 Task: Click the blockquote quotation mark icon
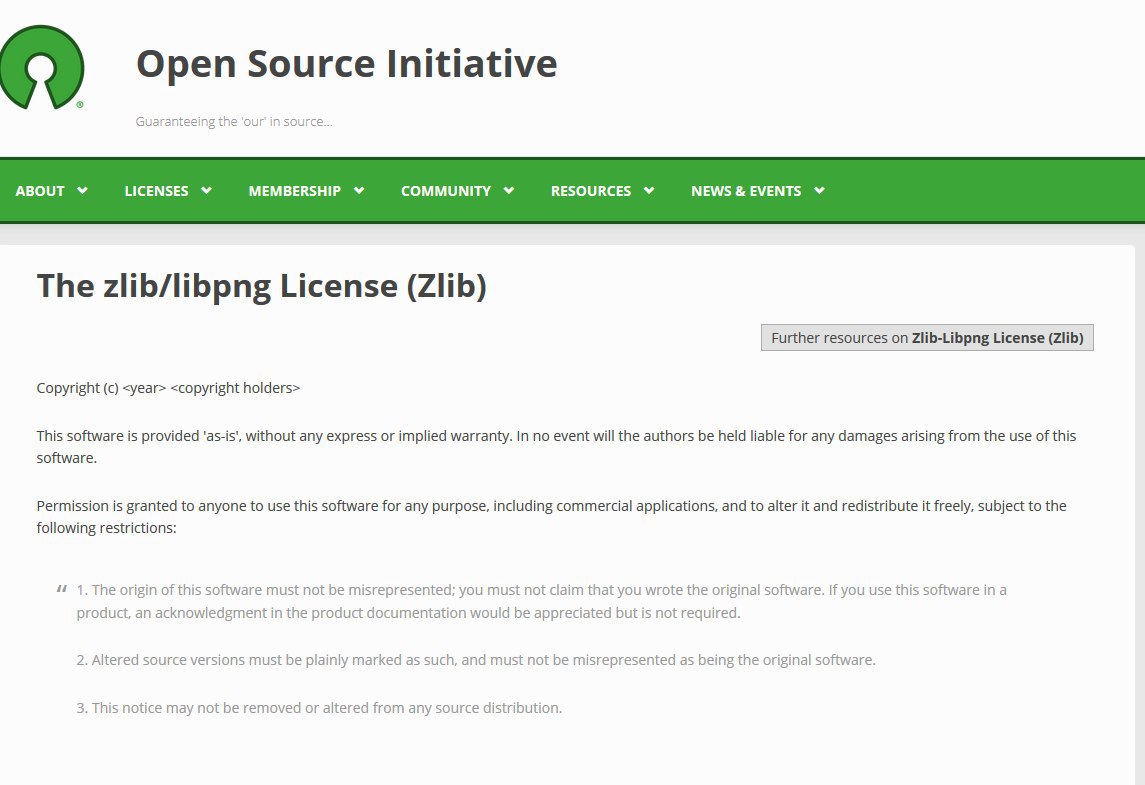(x=61, y=589)
